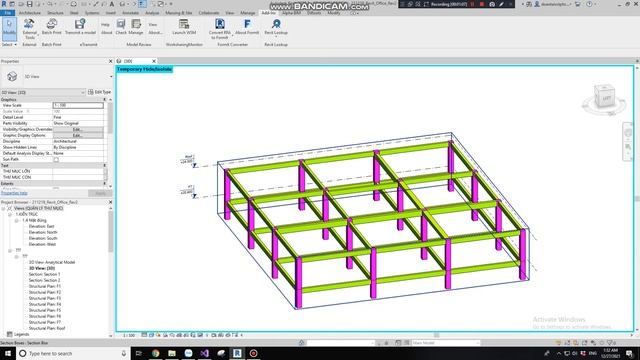Switch to the Manage ribbon tab
This screenshot has width=640, height=360.
click(x=247, y=13)
